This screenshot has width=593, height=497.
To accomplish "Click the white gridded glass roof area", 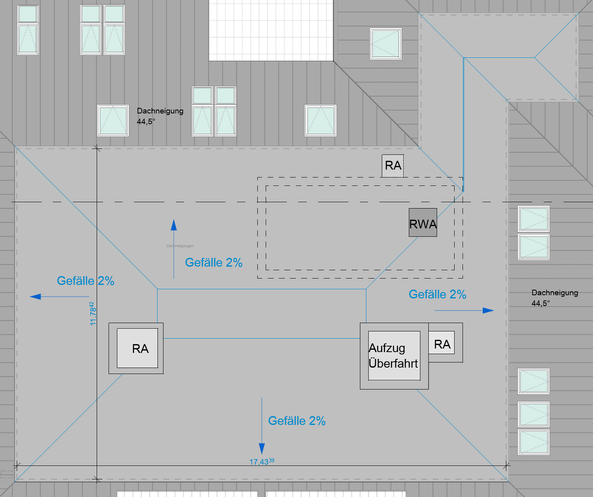I will (x=271, y=30).
